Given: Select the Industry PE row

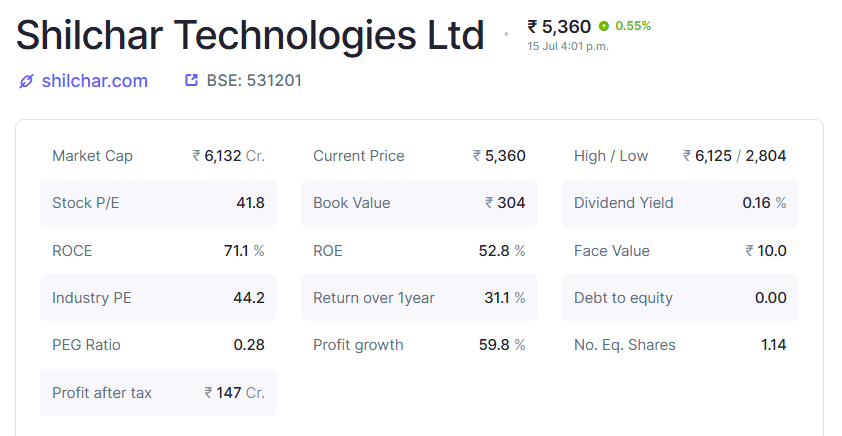Looking at the screenshot, I should 158,297.
